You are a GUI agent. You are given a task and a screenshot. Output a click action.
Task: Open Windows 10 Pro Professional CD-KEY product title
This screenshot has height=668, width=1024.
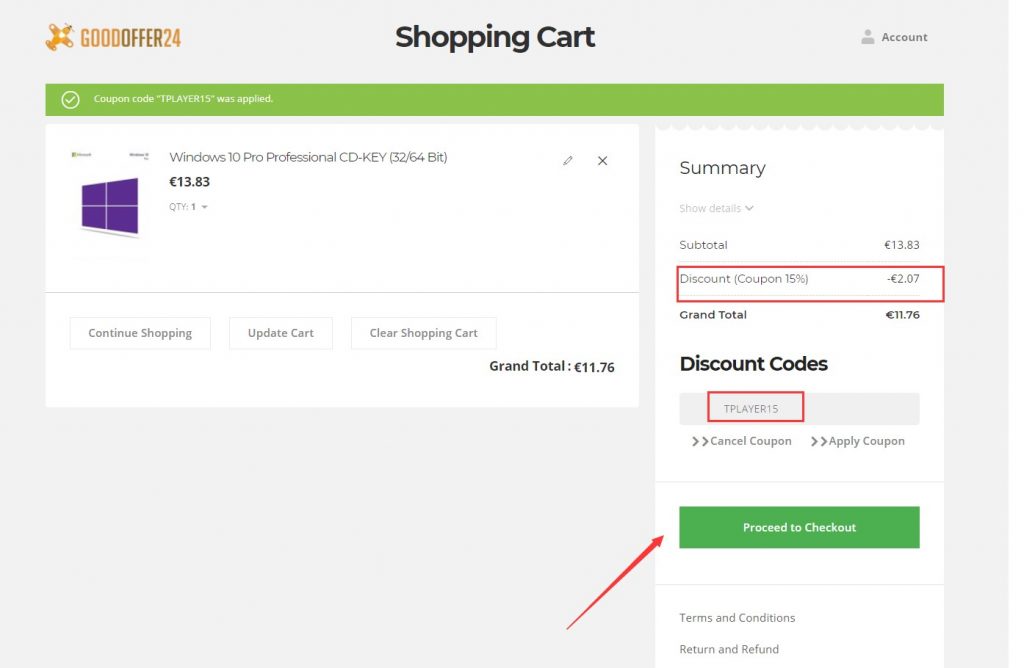click(308, 157)
